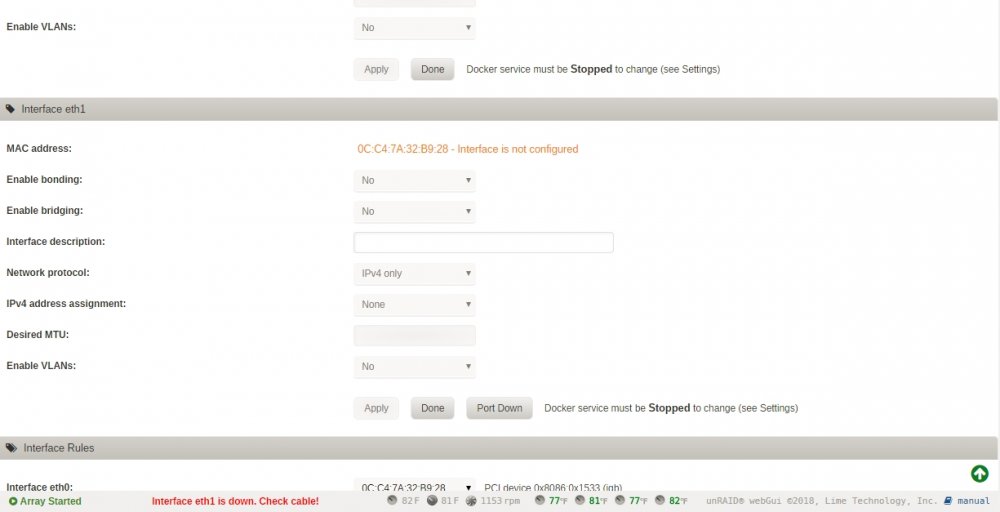Open the Network protocol dropdown showing IPv4 only
The height and width of the screenshot is (512, 1000).
click(x=415, y=273)
